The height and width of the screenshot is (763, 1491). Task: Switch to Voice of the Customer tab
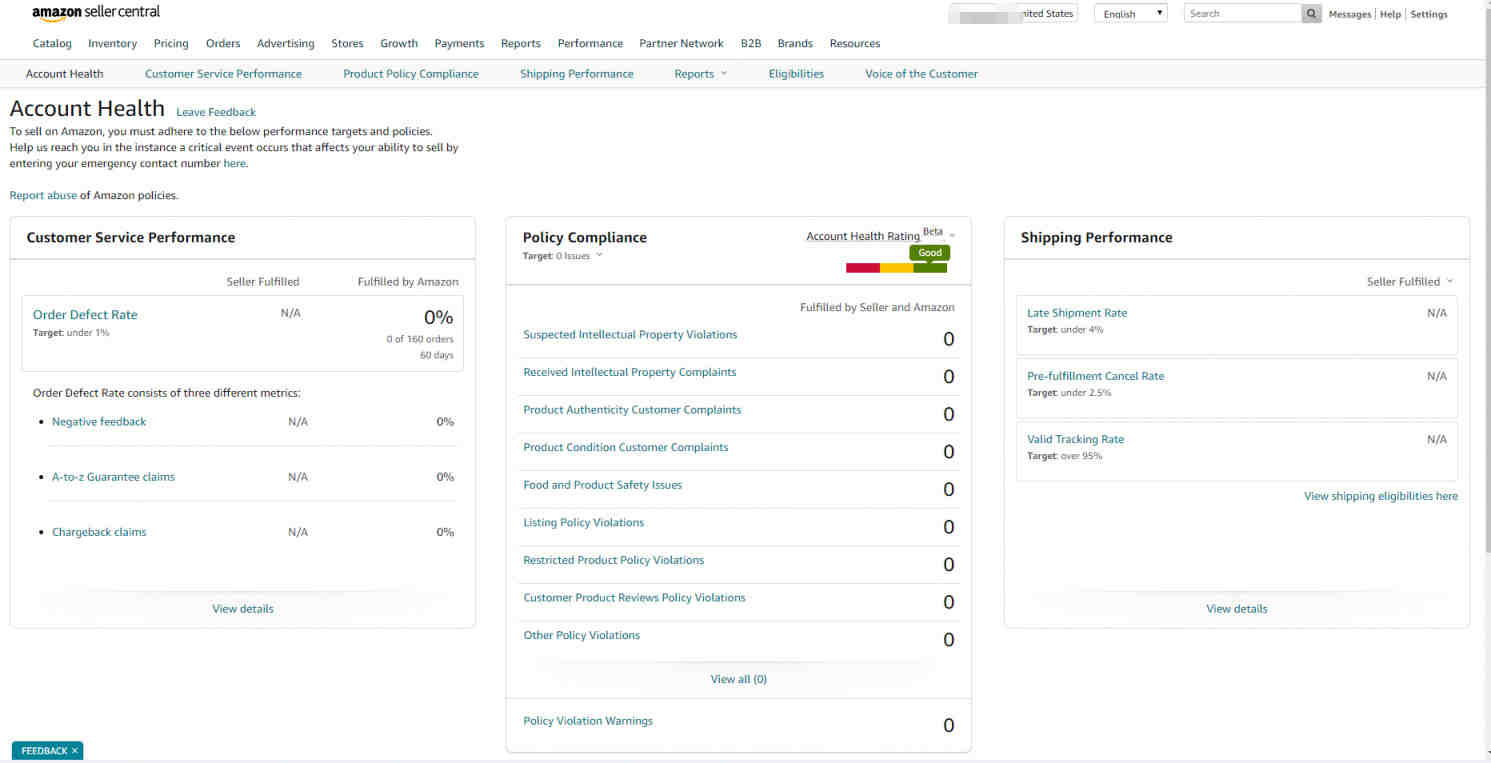coord(921,74)
